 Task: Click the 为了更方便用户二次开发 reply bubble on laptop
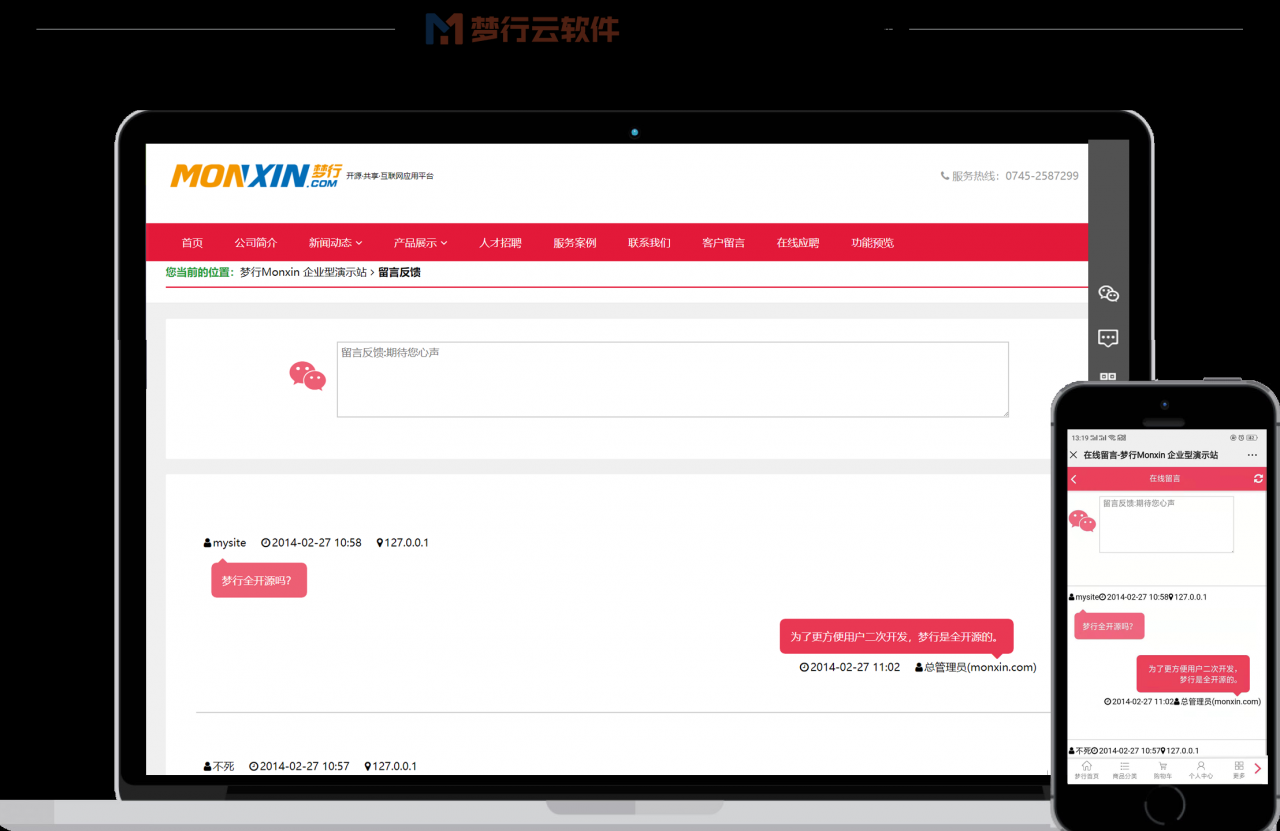(x=896, y=636)
